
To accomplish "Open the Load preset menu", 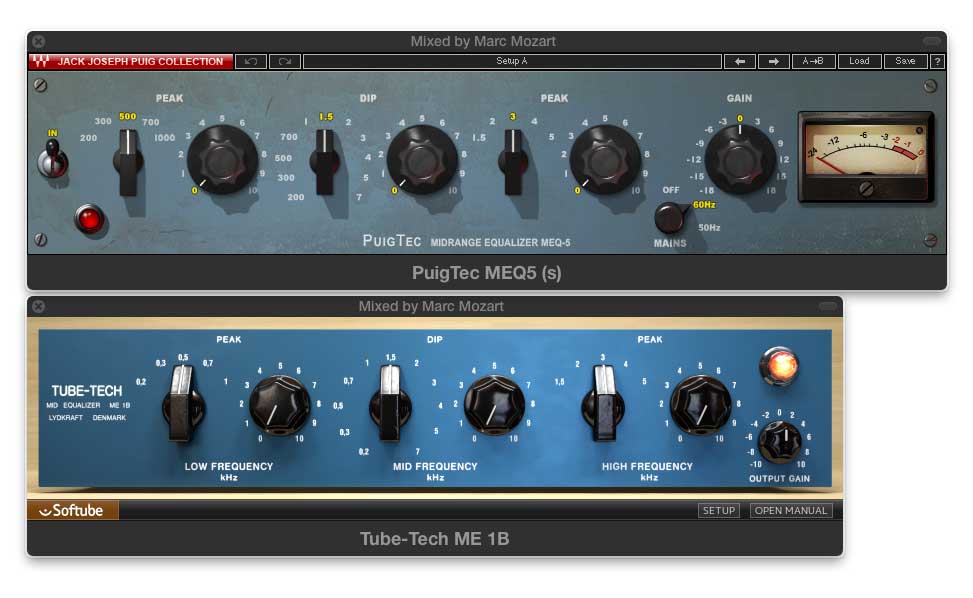I will point(859,61).
